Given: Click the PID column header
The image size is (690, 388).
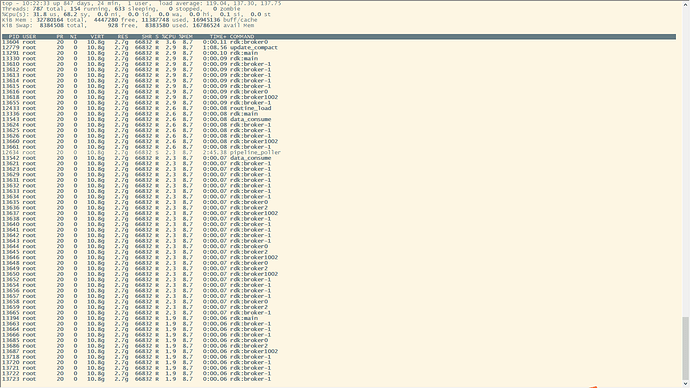Looking at the screenshot, I should [14, 37].
